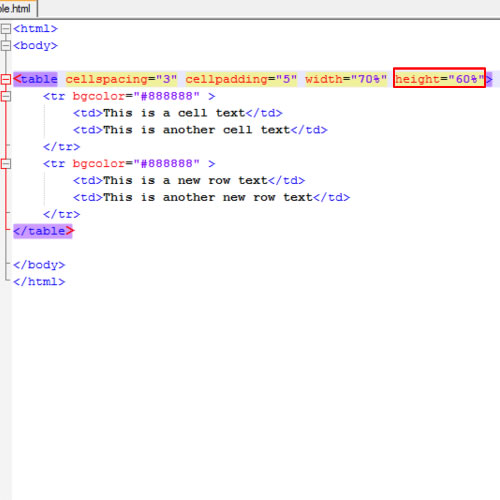Click bgcolor attribute in first tr row
The width and height of the screenshot is (500, 500).
pyautogui.click(x=136, y=96)
